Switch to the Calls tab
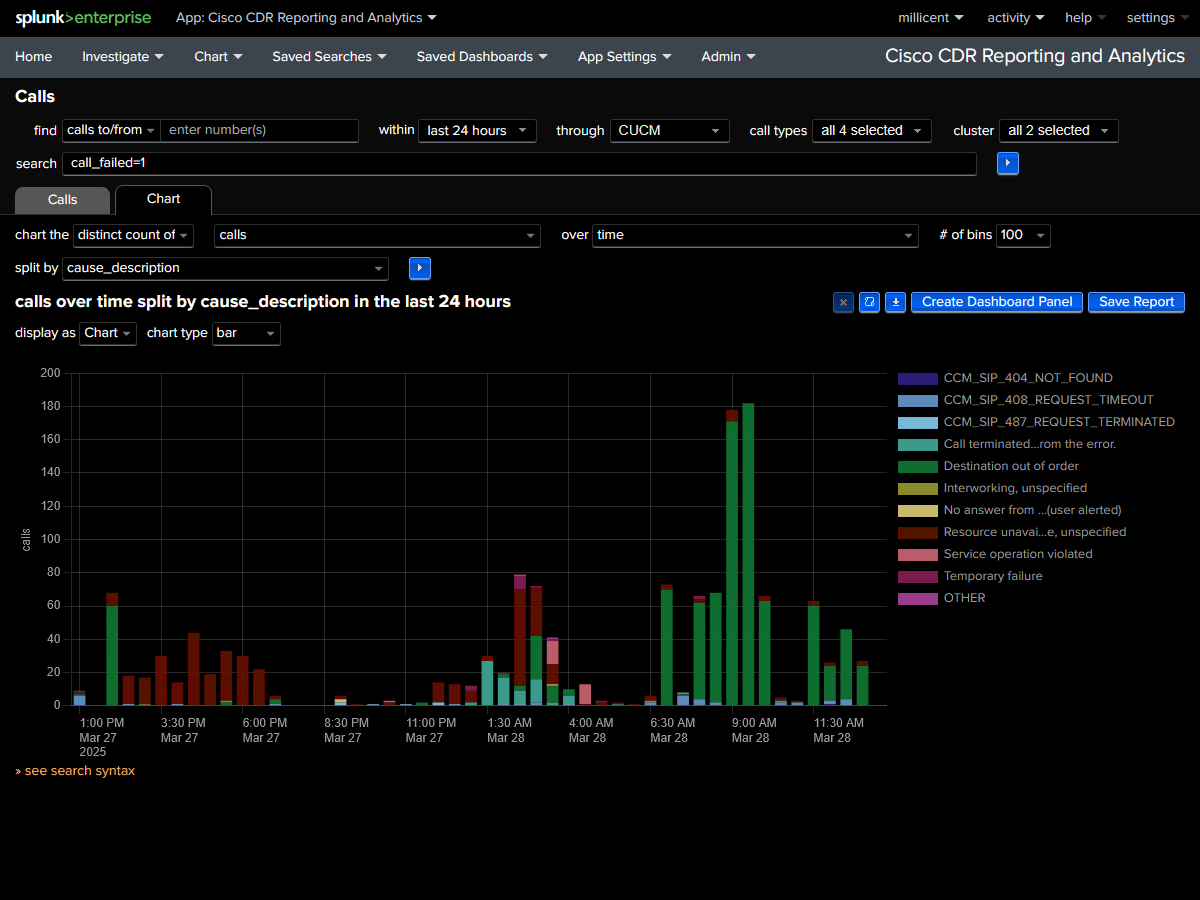This screenshot has width=1200, height=900. pyautogui.click(x=62, y=200)
